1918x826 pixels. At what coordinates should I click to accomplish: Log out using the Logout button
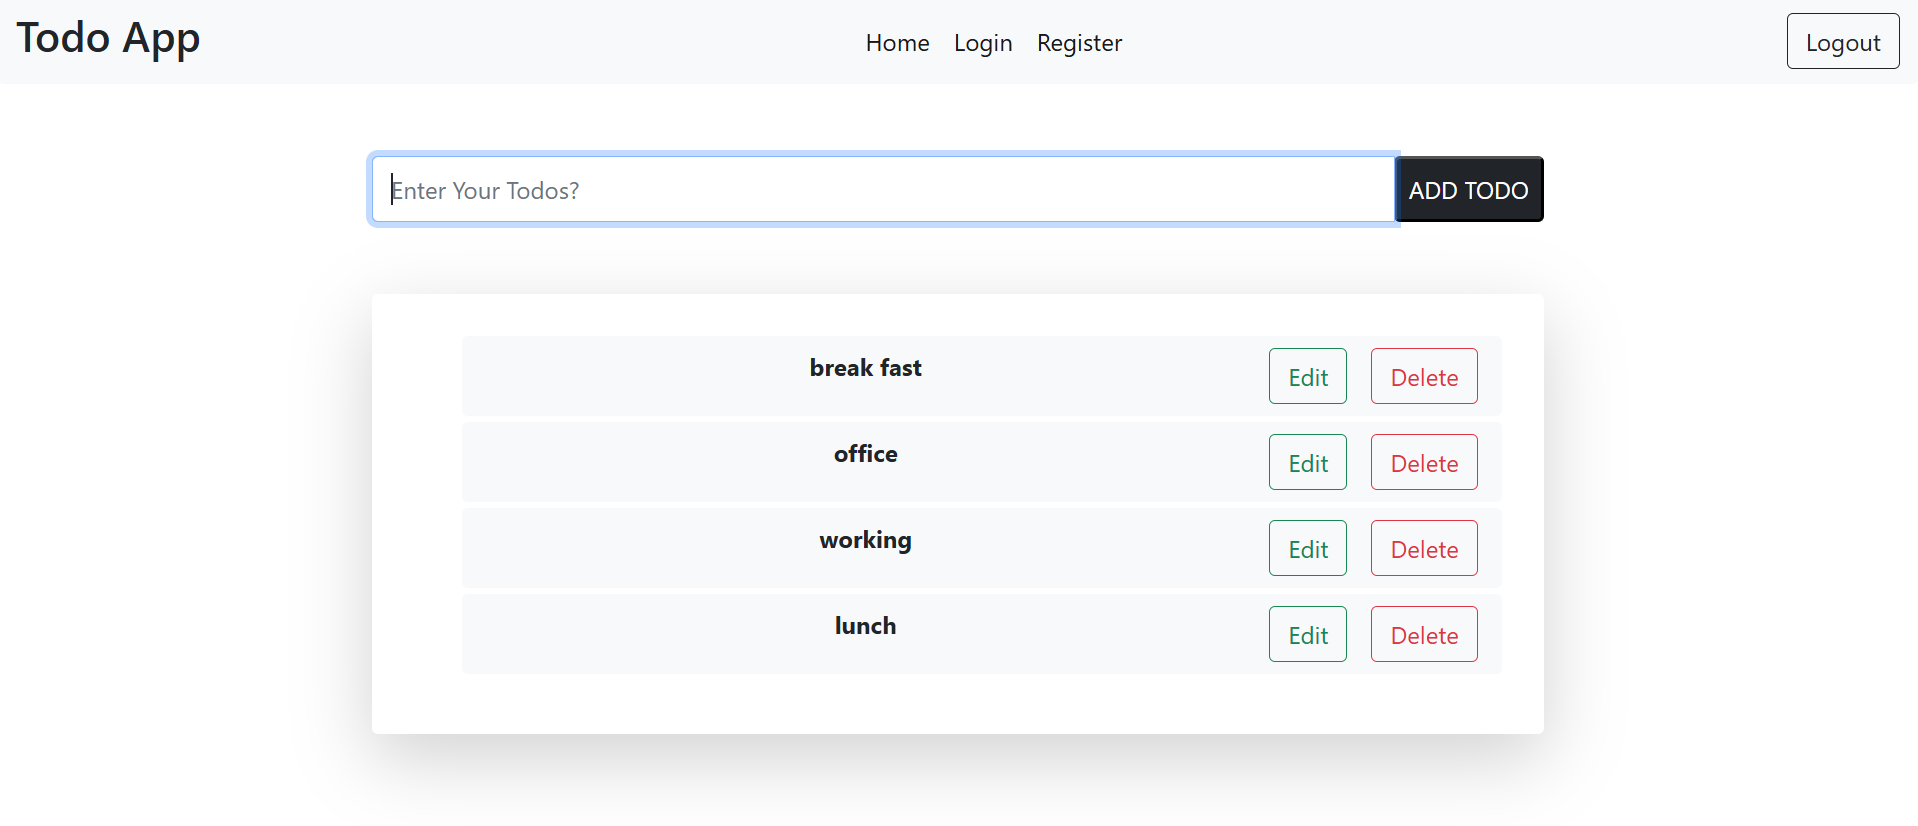1842,42
